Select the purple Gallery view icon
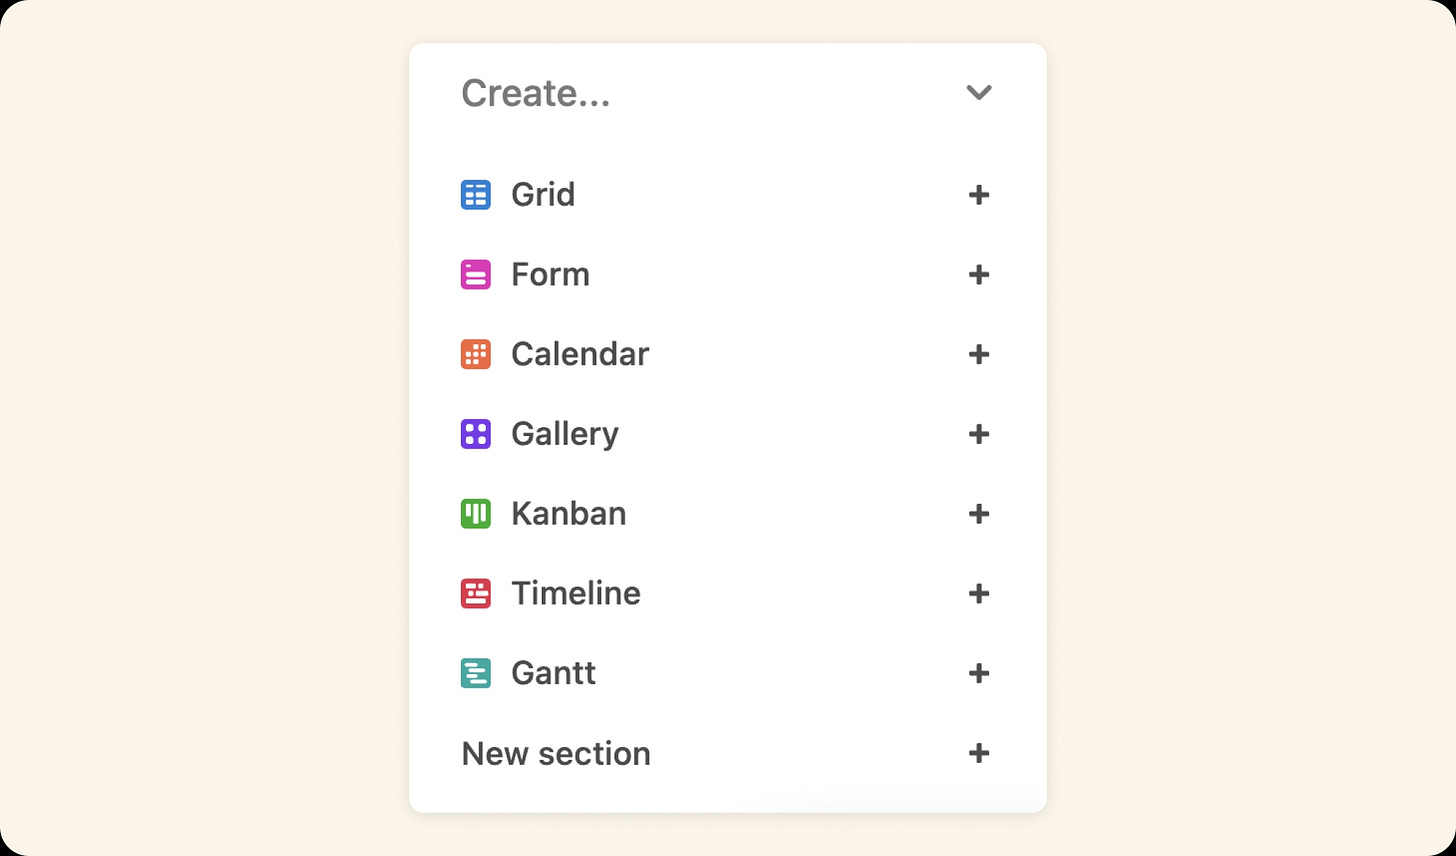 [475, 433]
